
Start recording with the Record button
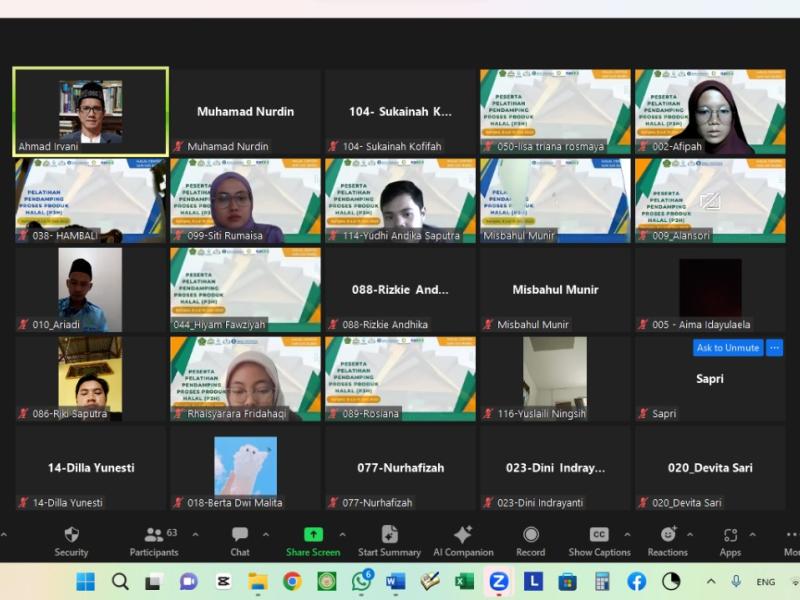(530, 535)
